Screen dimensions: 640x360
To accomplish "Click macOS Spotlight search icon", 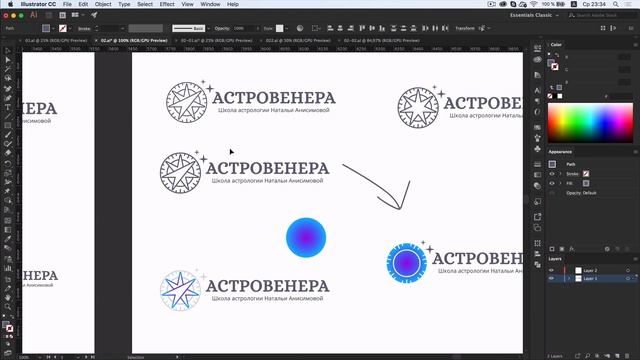I will click(x=616, y=4).
